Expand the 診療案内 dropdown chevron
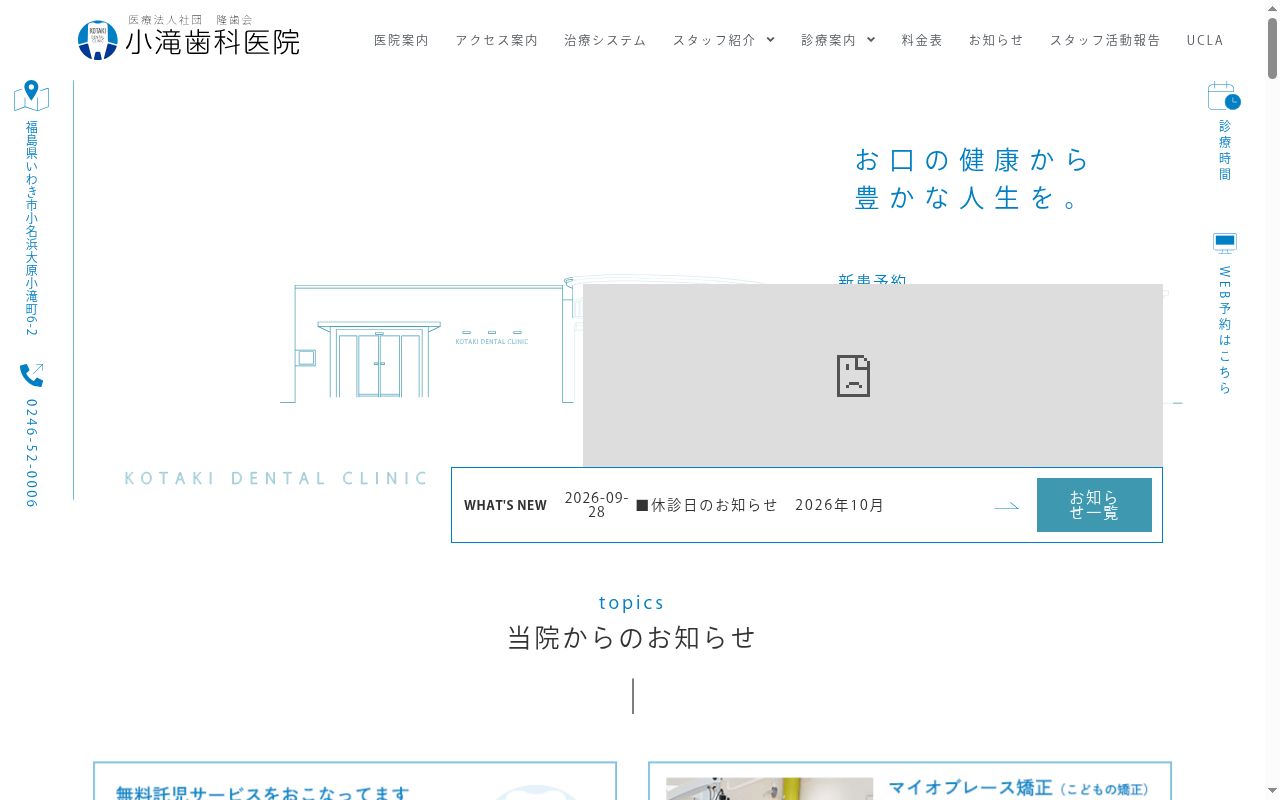The height and width of the screenshot is (800, 1280). [x=871, y=40]
